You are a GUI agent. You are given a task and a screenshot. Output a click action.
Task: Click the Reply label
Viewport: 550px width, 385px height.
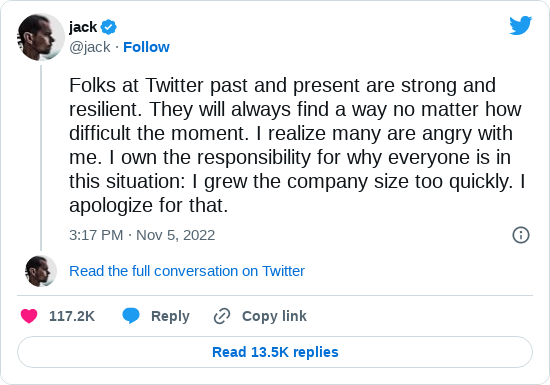click(170, 316)
